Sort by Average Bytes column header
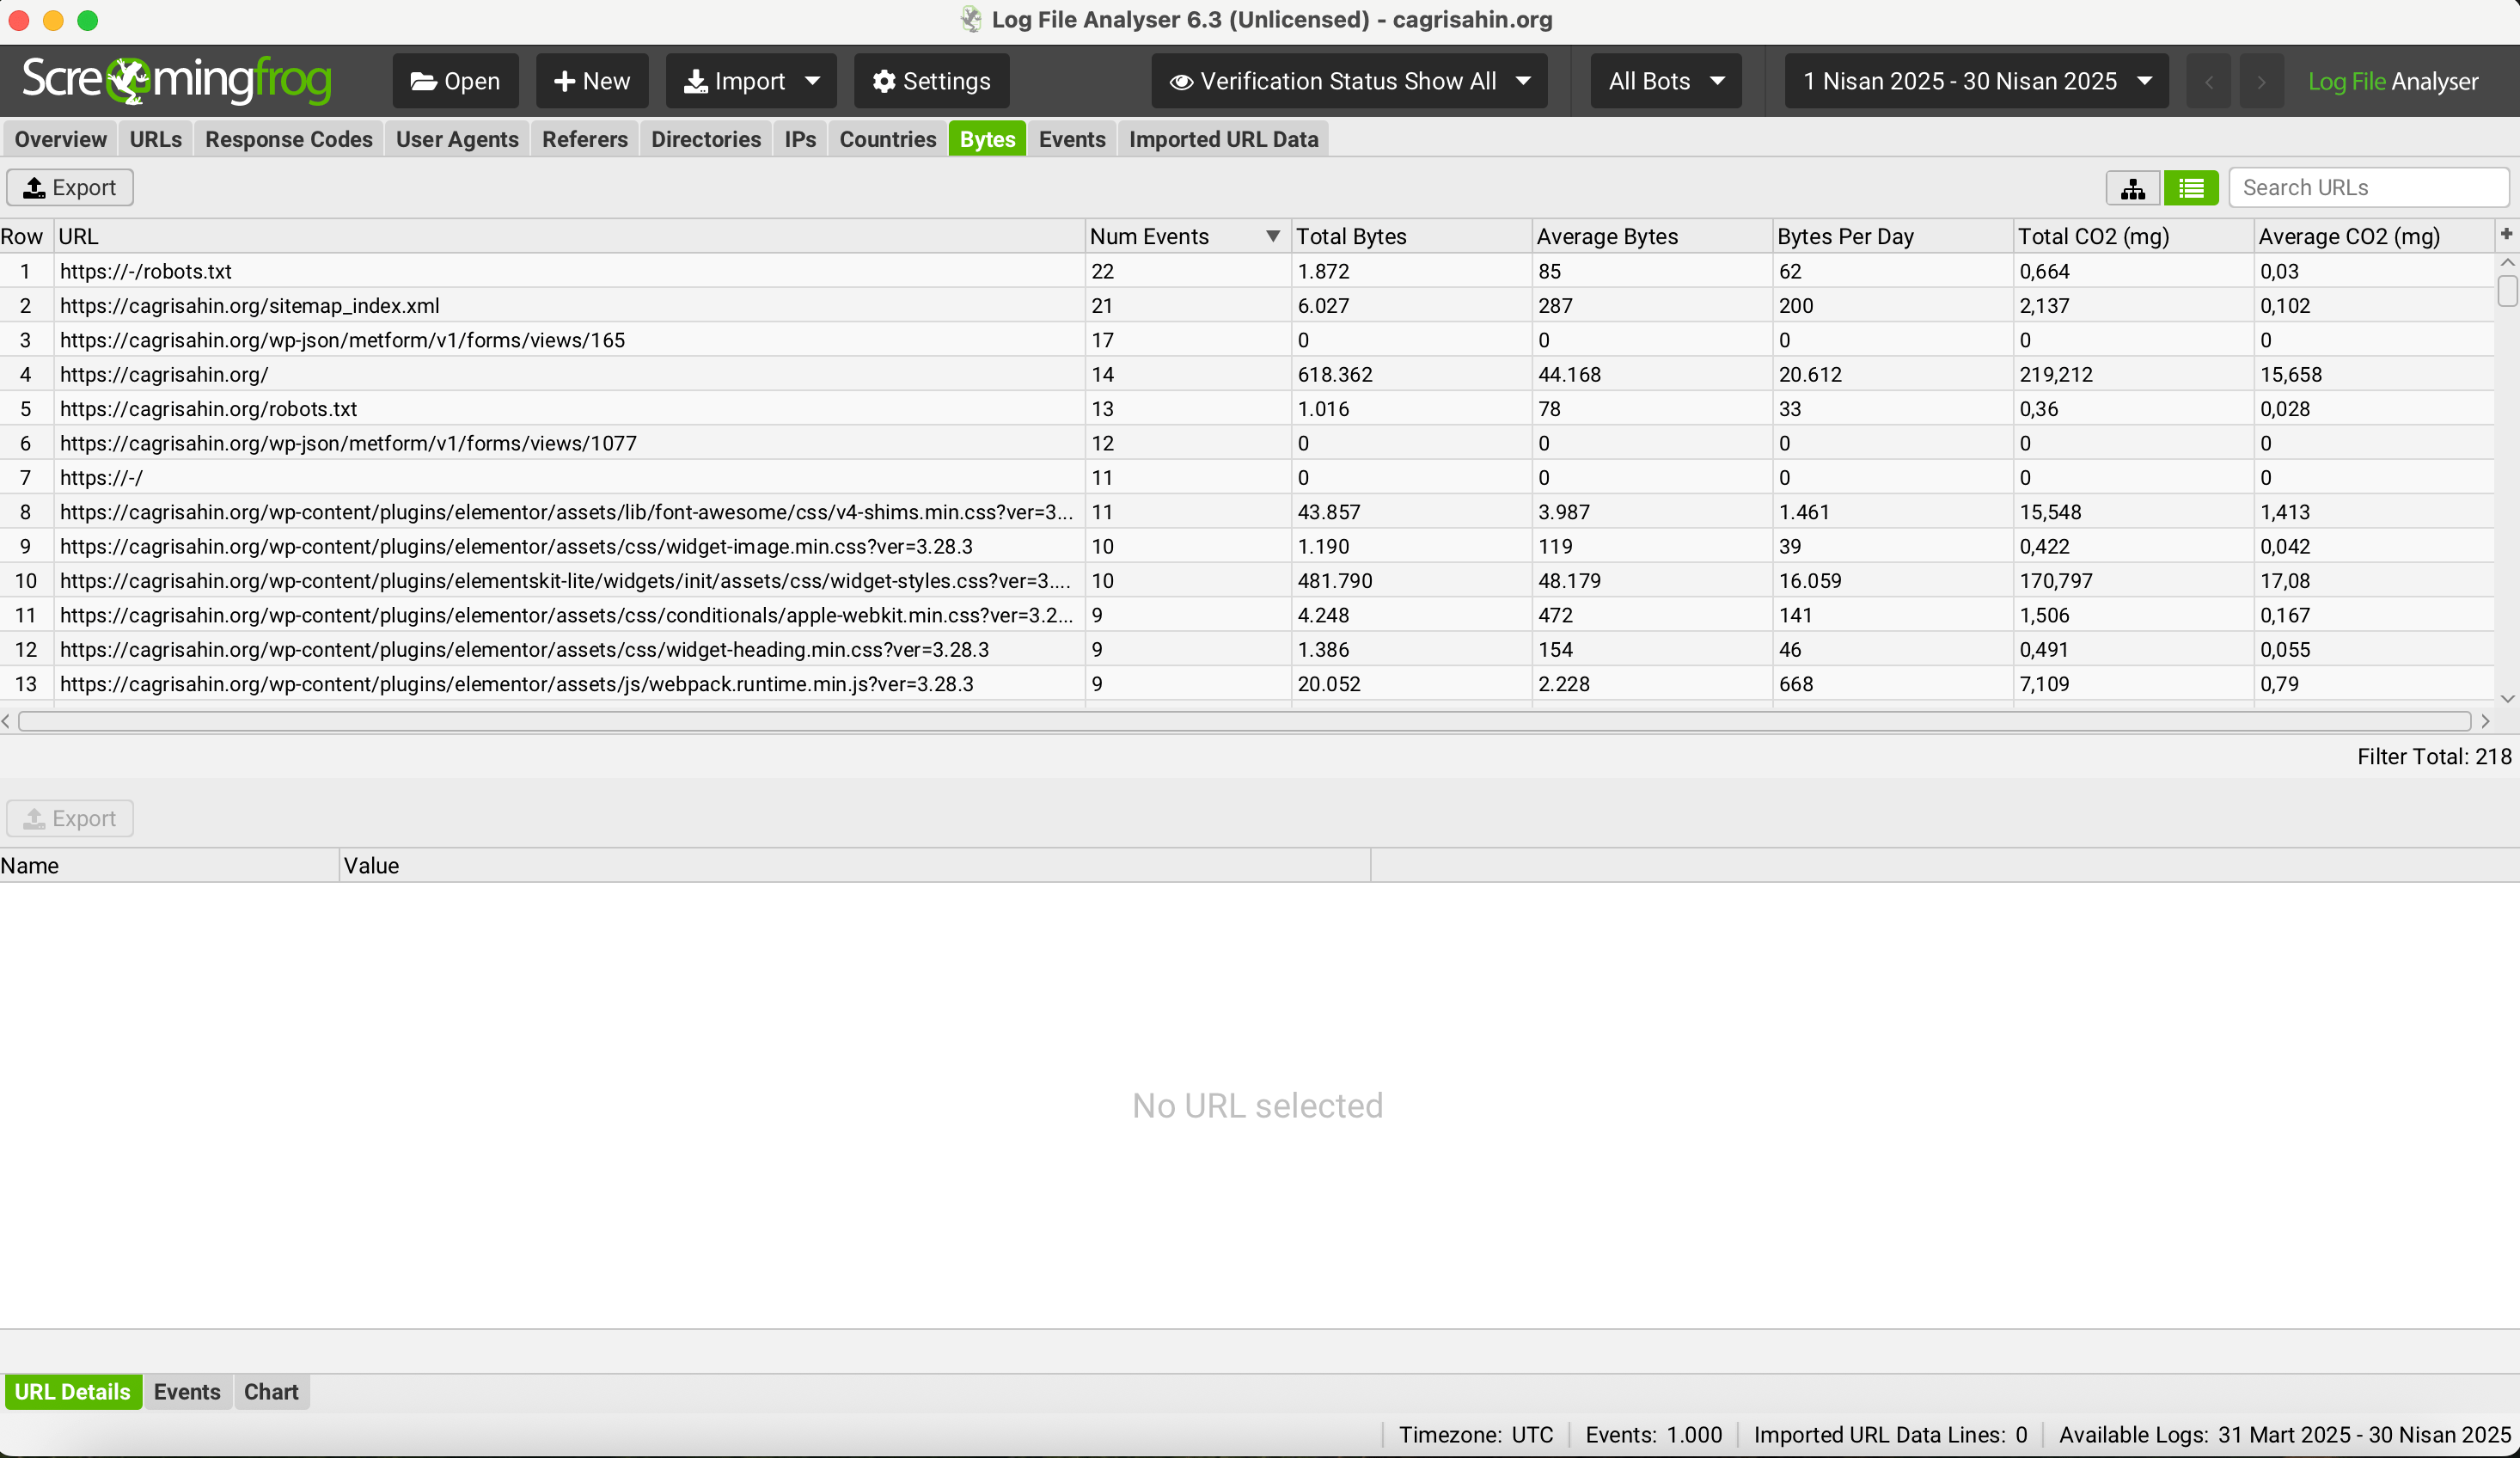 pyautogui.click(x=1652, y=236)
